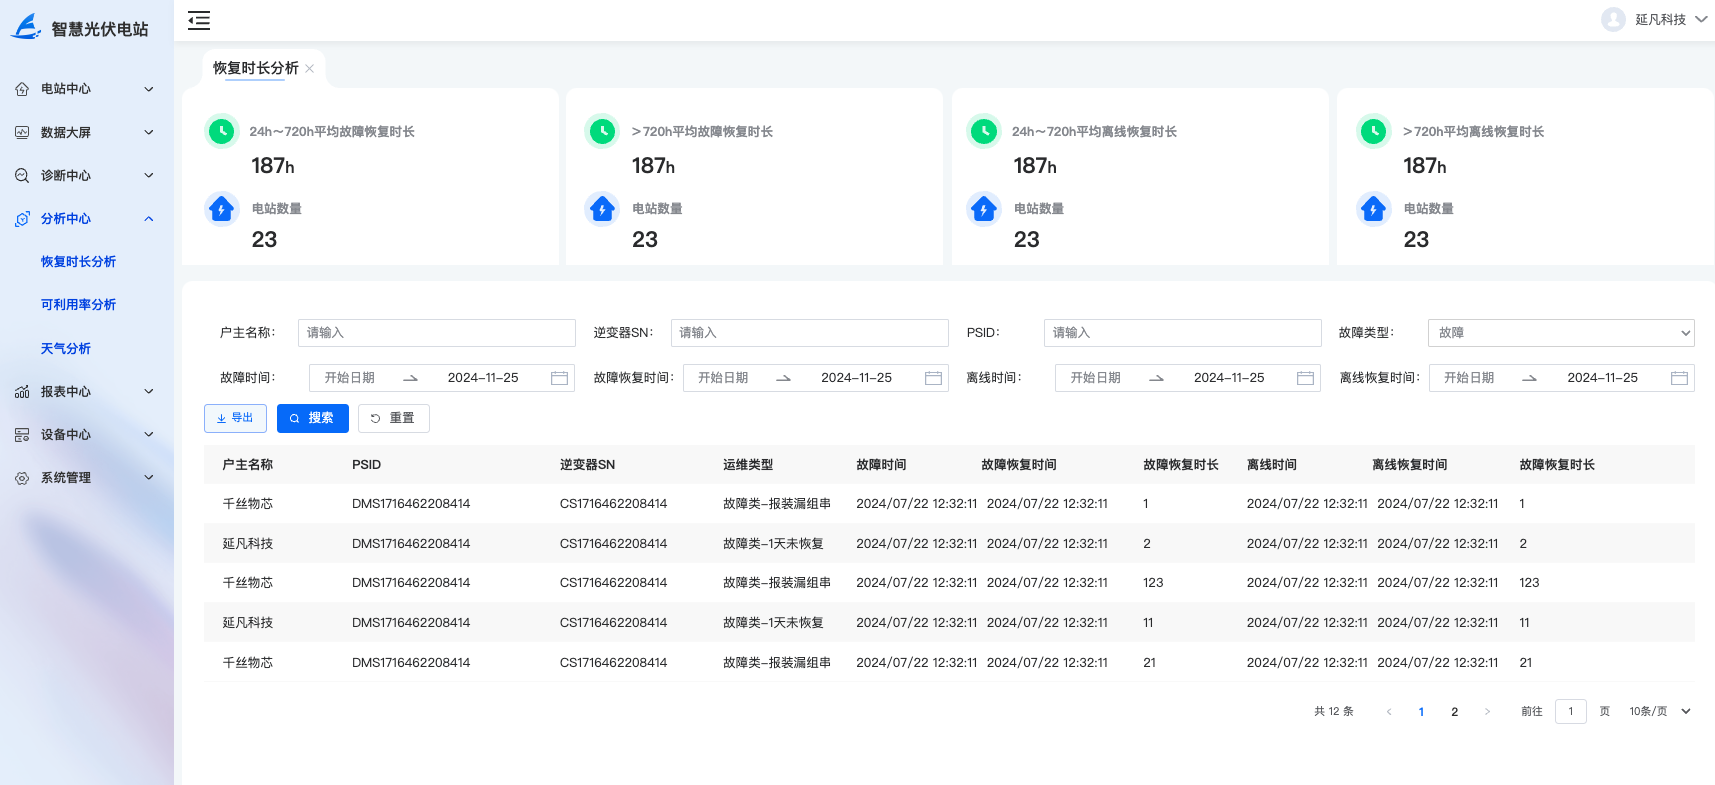
Task: Click the 电站中心 home icon
Action: click(22, 89)
